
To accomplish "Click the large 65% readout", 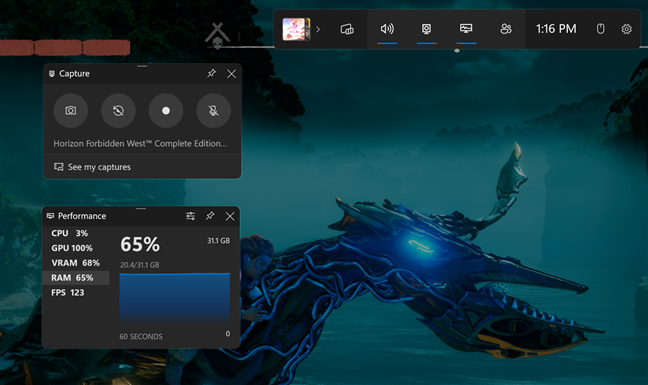I will tap(140, 244).
